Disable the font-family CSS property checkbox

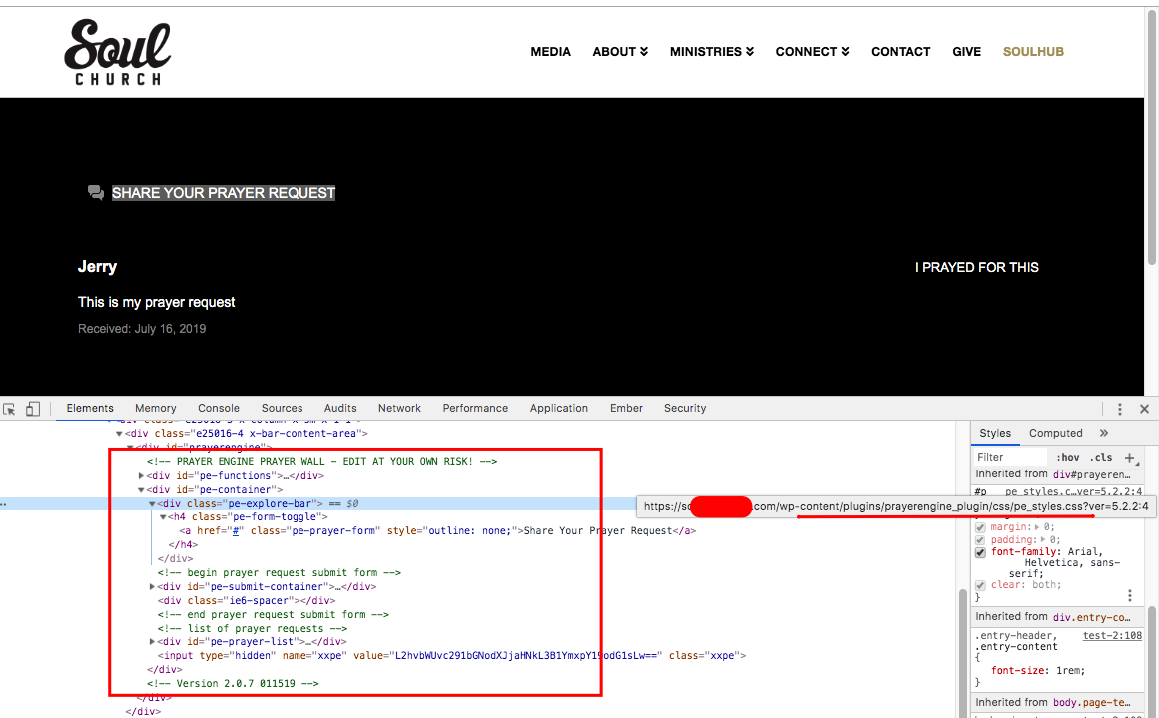click(x=980, y=552)
